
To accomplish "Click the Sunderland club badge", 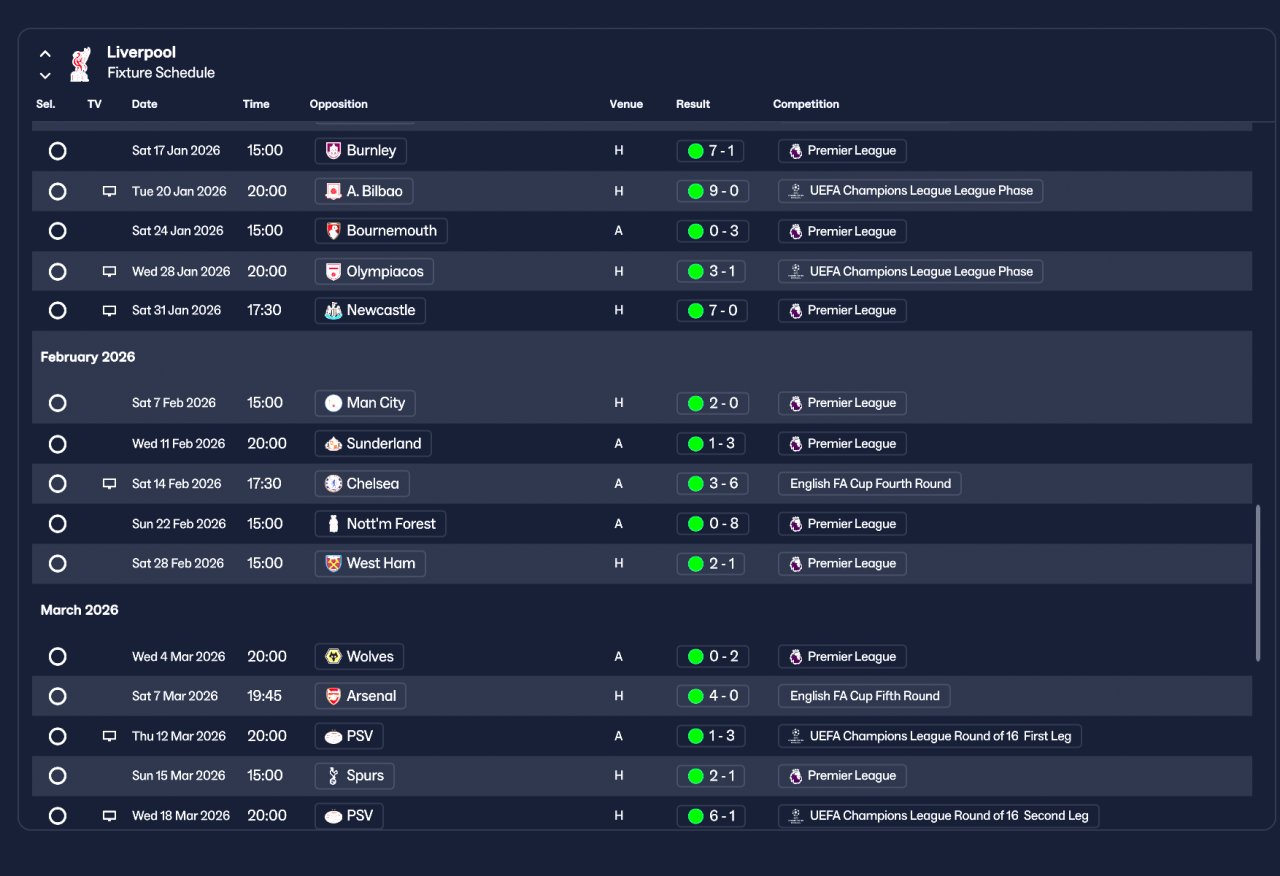I will [x=333, y=444].
